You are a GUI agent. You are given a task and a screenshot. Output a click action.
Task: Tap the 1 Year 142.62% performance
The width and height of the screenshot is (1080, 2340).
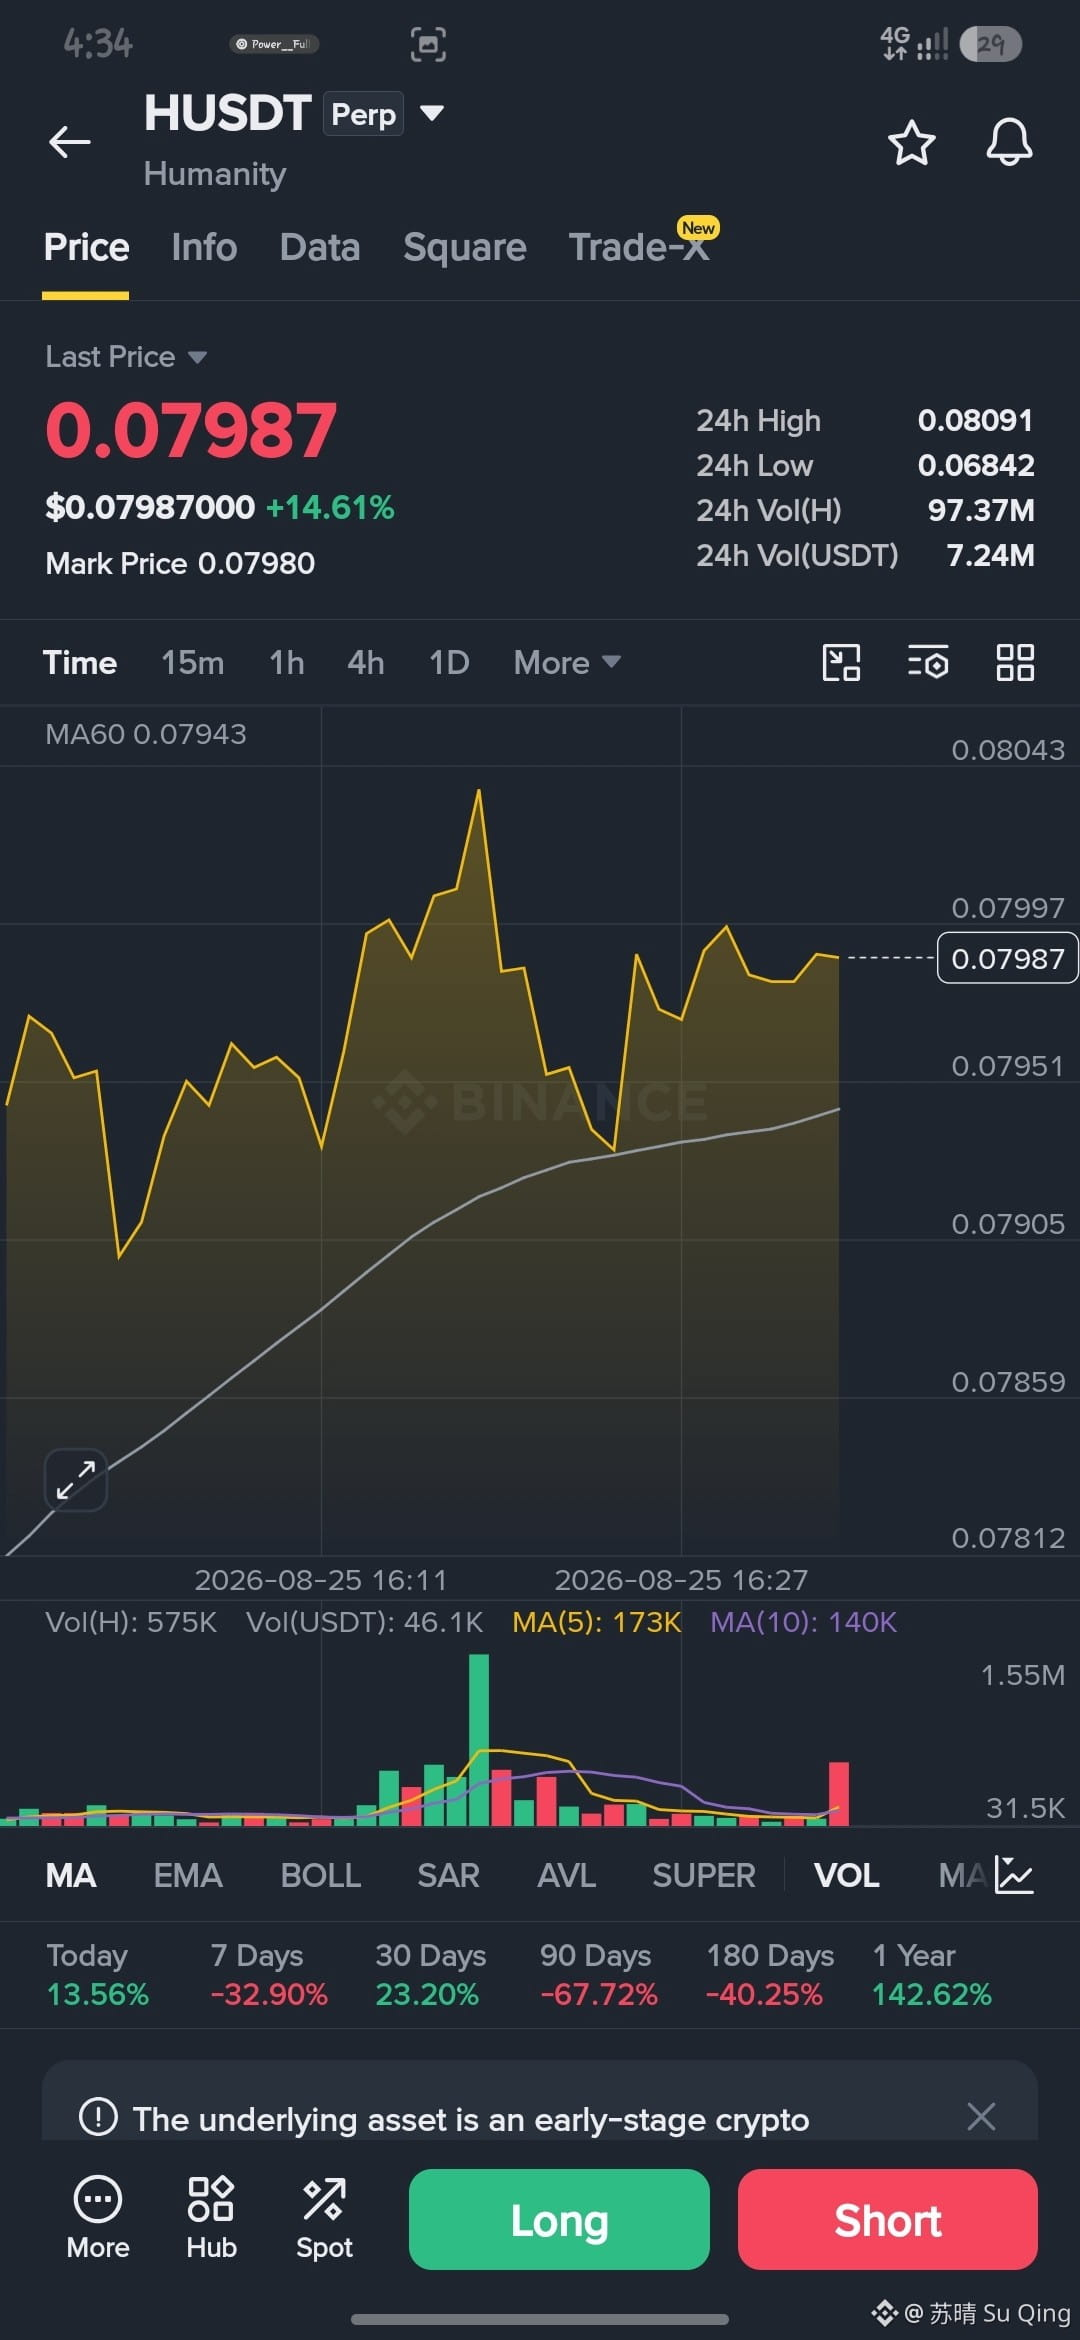pyautogui.click(x=931, y=1975)
